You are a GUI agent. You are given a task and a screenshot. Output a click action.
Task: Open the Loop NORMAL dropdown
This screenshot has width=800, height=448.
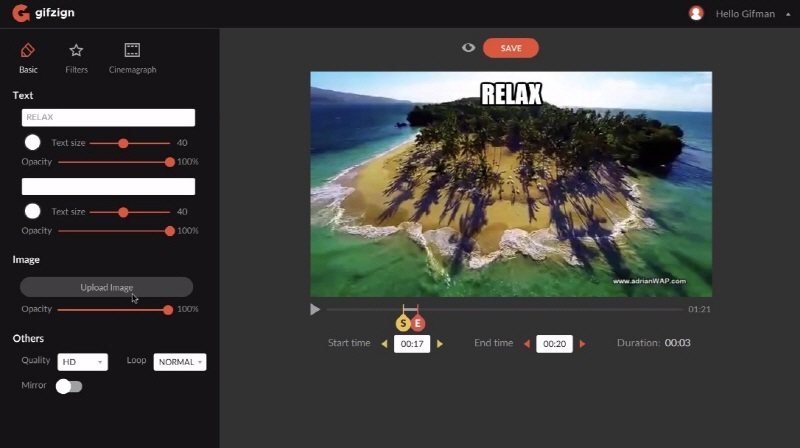pyautogui.click(x=180, y=362)
